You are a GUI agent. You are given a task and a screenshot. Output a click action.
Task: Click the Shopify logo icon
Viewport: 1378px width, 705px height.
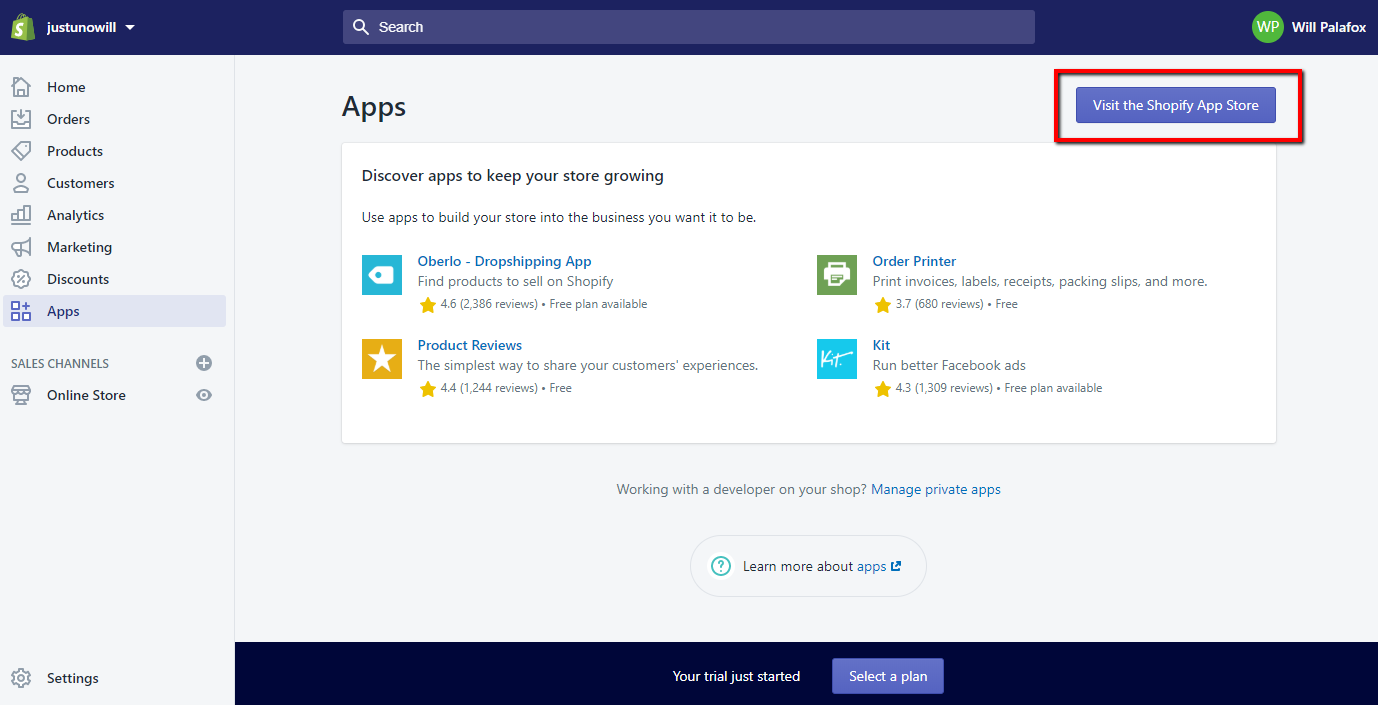[x=21, y=26]
